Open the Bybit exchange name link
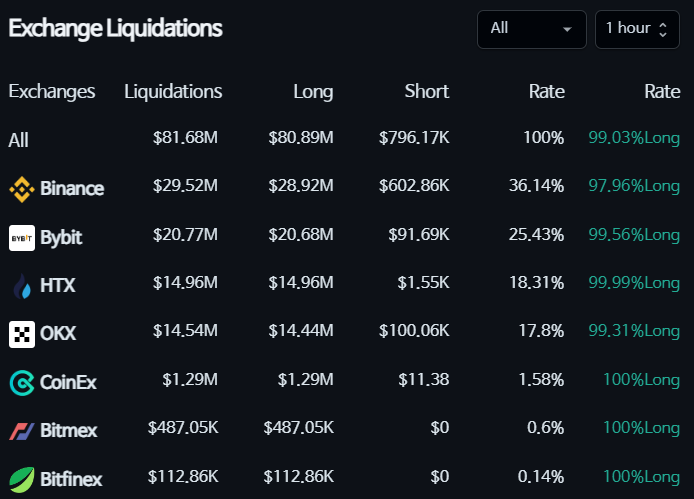Image resolution: width=694 pixels, height=499 pixels. tap(61, 238)
